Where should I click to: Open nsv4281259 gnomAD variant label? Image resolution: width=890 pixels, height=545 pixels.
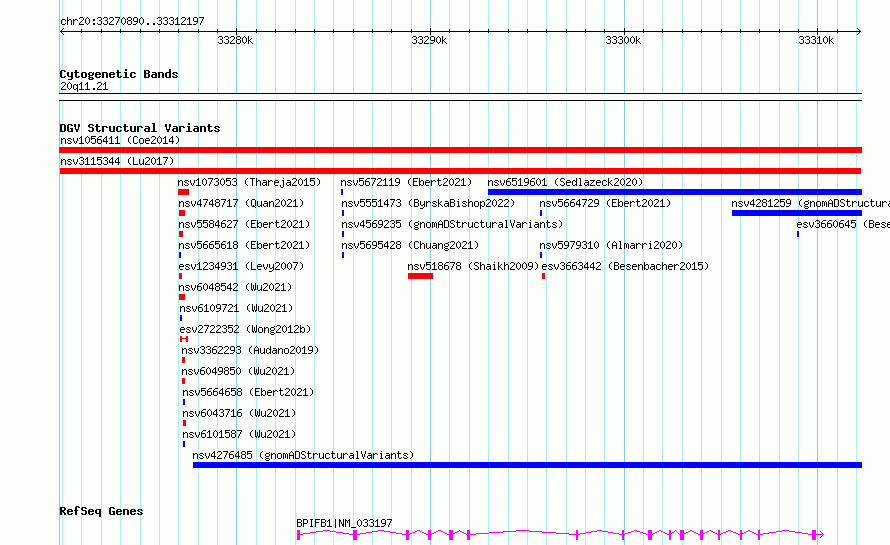pos(810,203)
